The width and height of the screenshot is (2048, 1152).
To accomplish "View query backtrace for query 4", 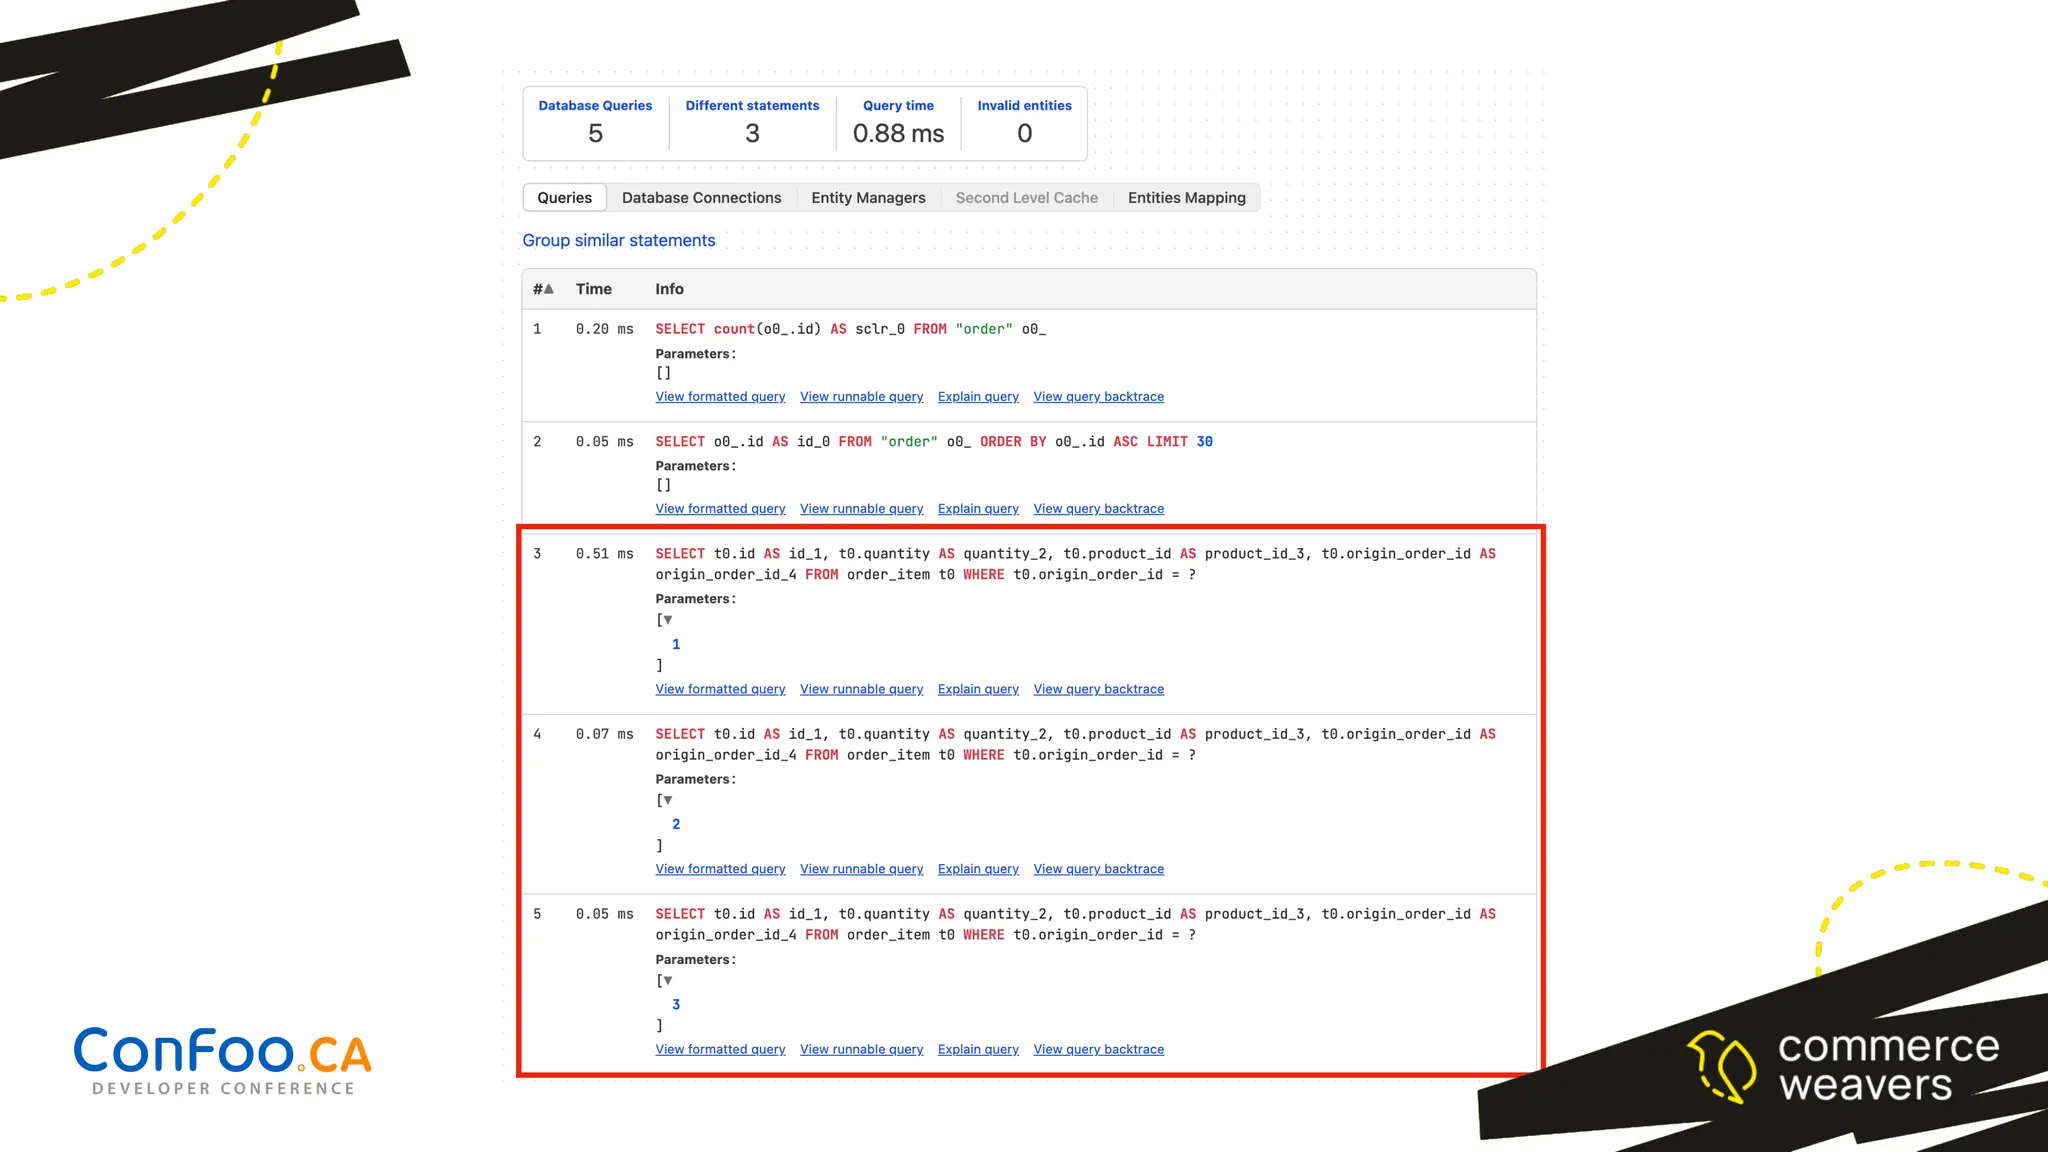I will pyautogui.click(x=1098, y=869).
